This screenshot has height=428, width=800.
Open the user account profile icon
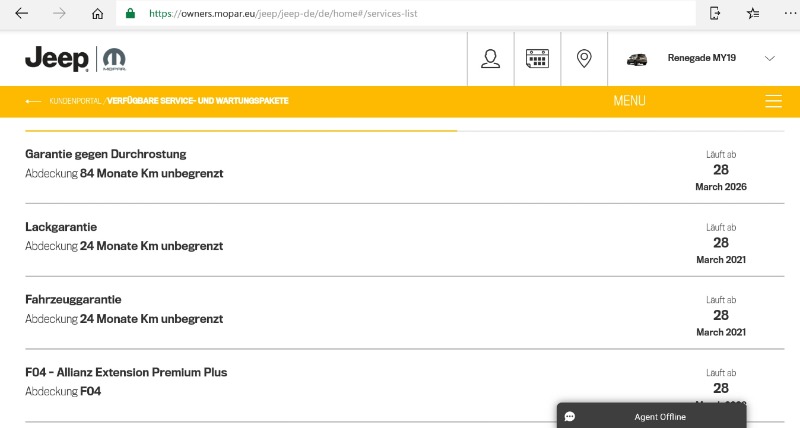[x=490, y=59]
